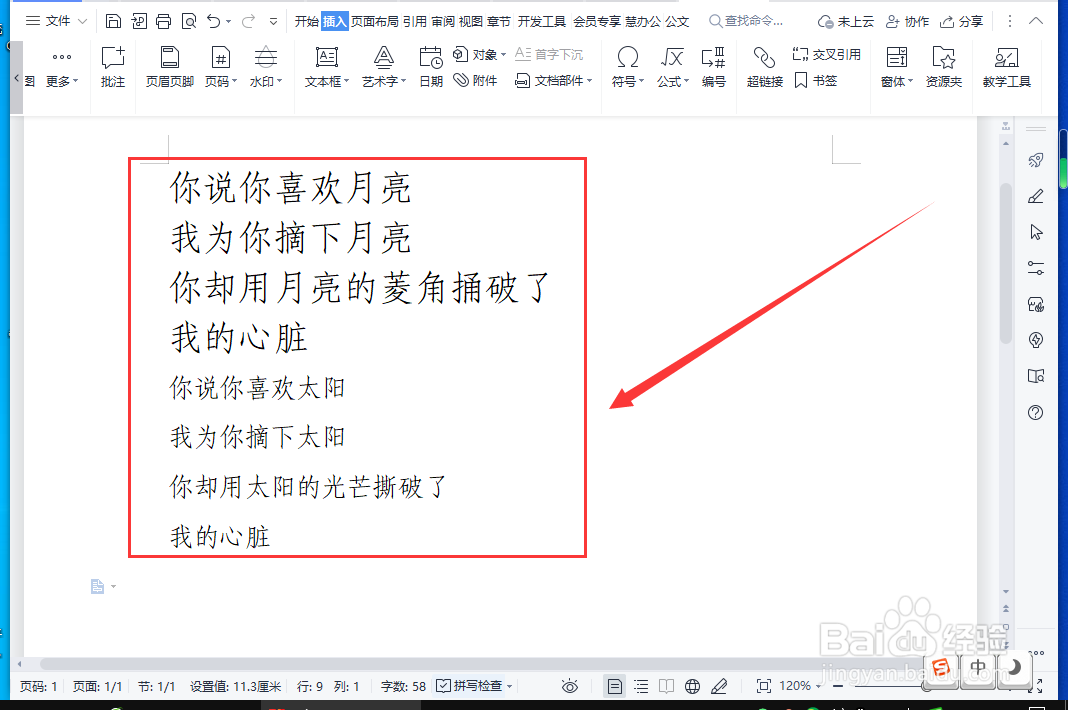Viewport: 1068px width, 710px height.
Task: Collapse the ribbon with chevron icon
Action: [1036, 21]
